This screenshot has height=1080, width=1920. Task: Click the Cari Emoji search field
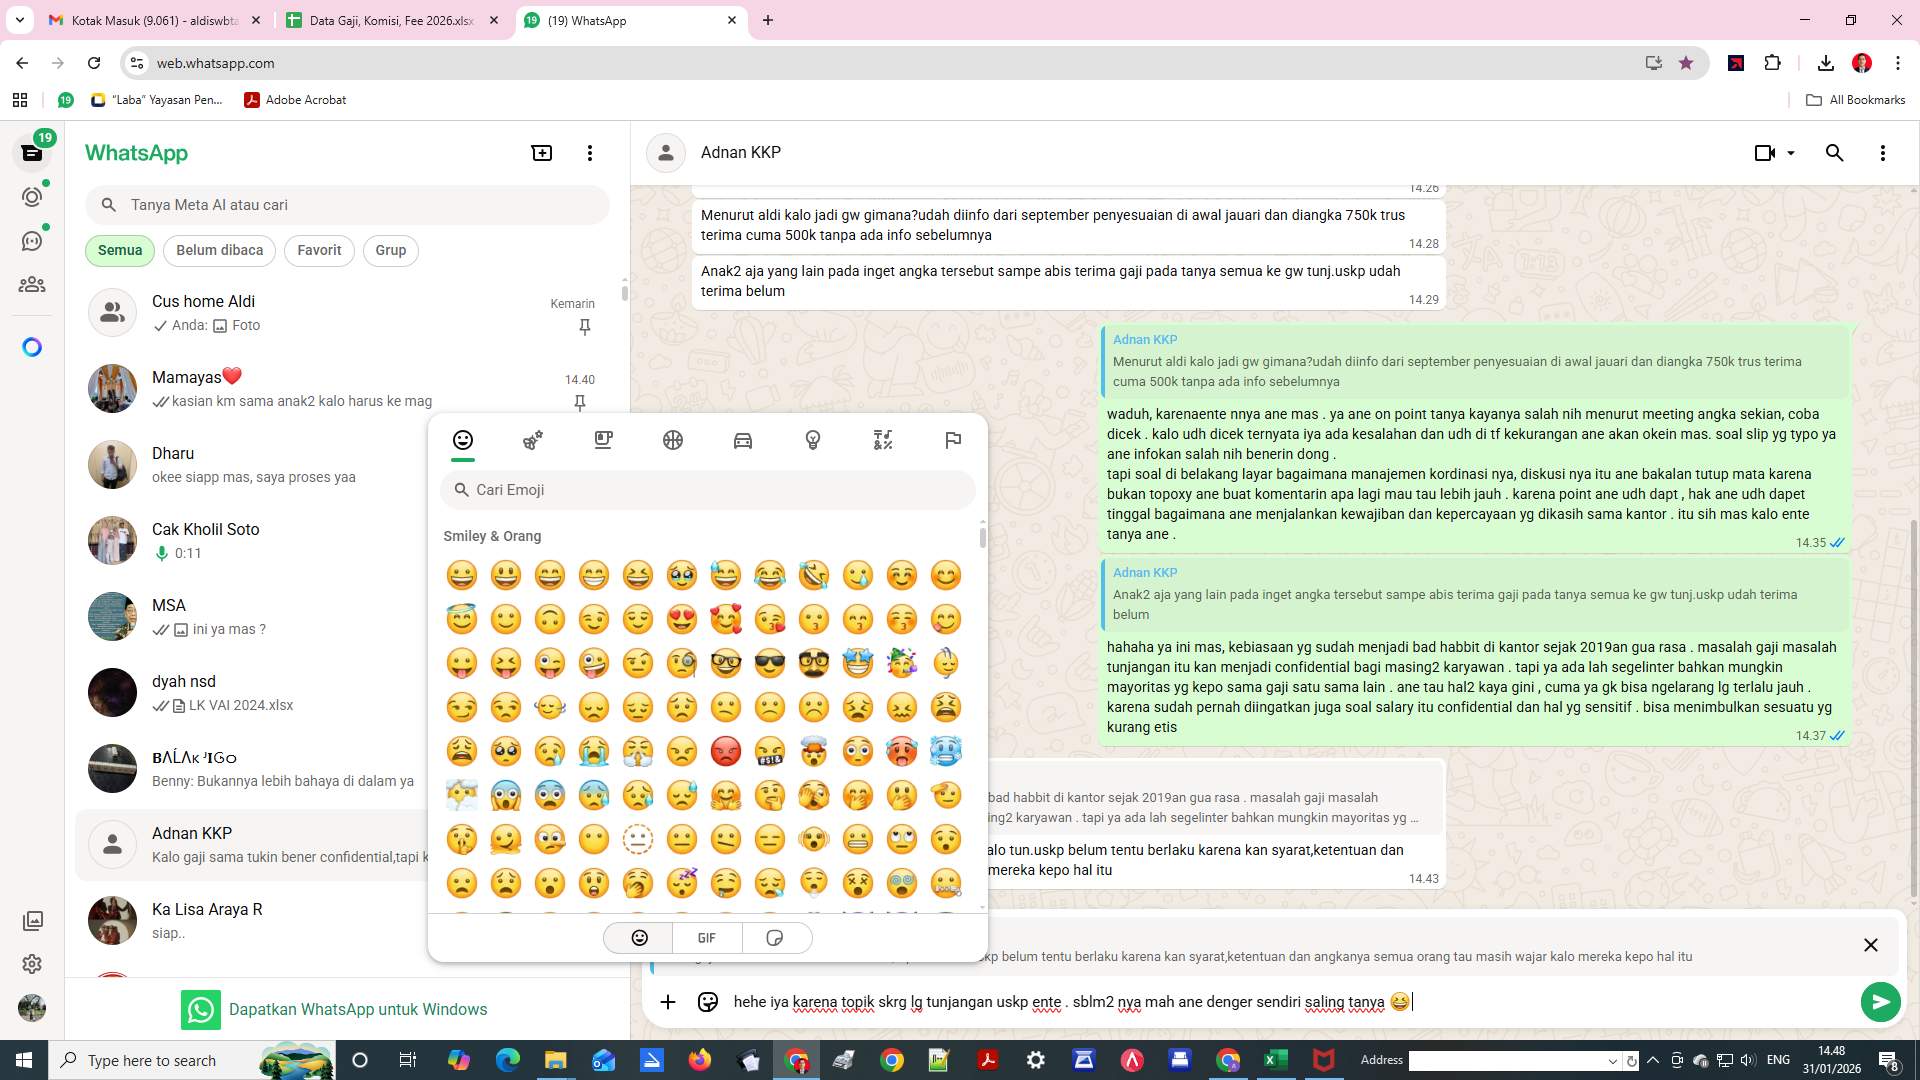tap(708, 490)
